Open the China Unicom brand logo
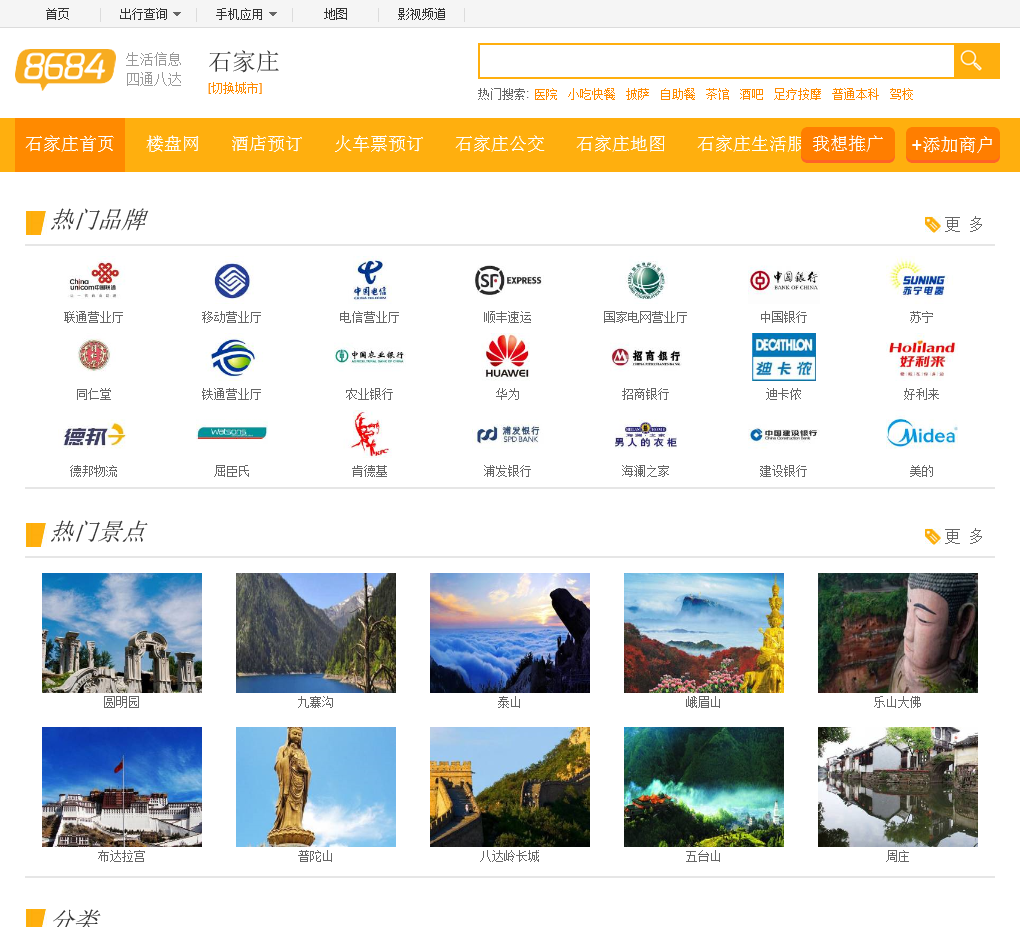Viewport: 1020px width, 927px height. coord(94,280)
